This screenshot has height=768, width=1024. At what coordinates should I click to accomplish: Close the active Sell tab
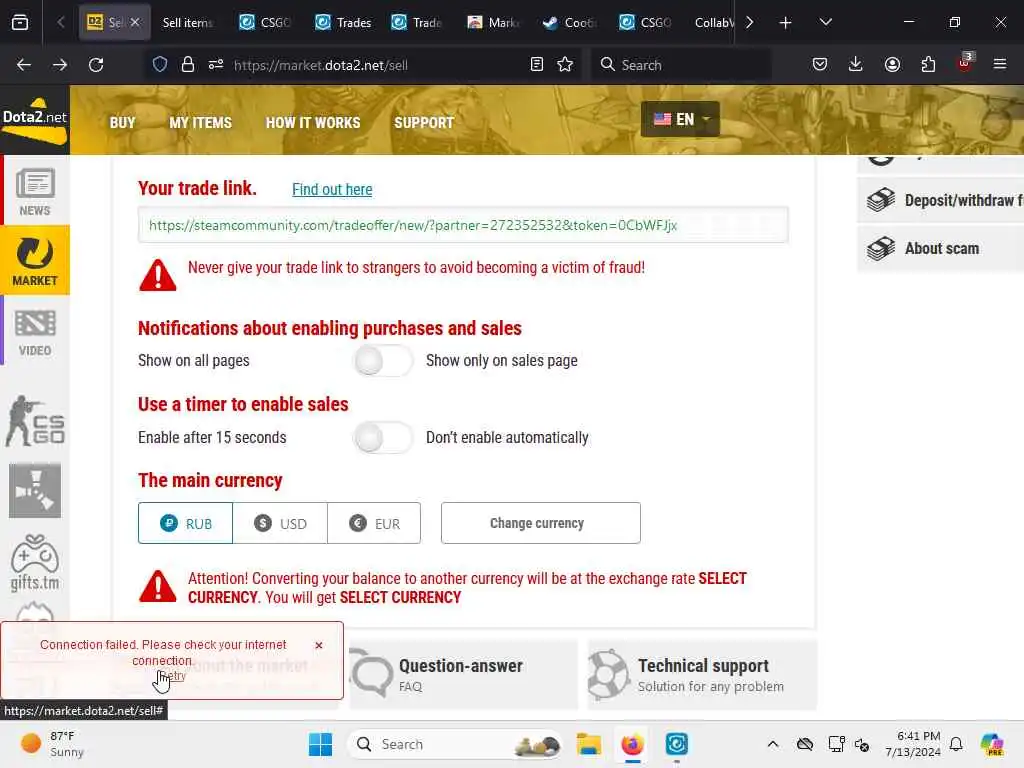tap(135, 22)
